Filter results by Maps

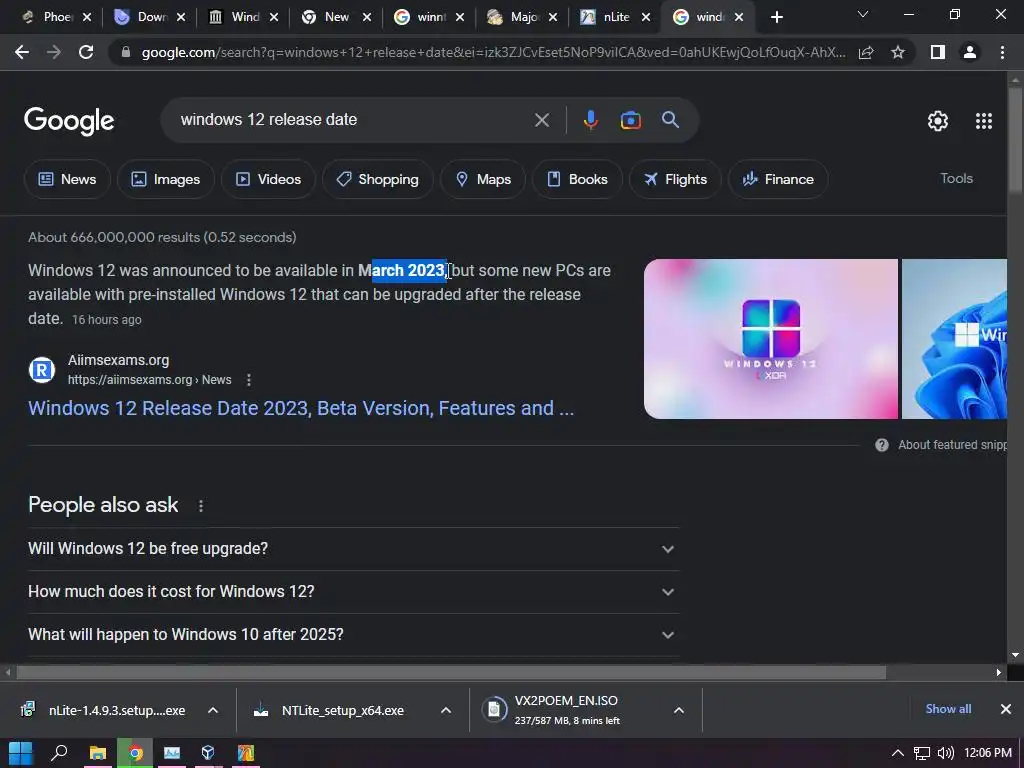[x=483, y=180]
